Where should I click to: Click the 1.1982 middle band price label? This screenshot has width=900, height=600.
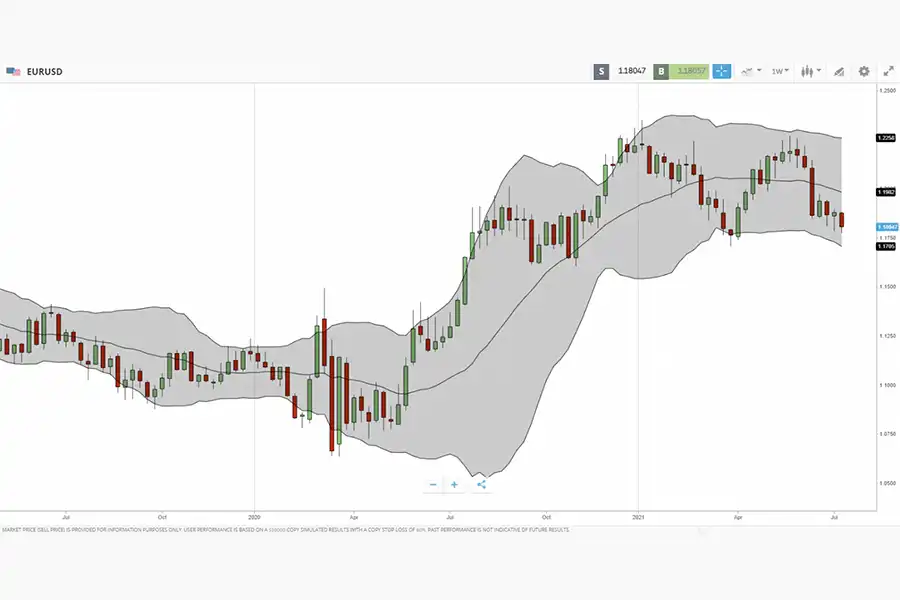pos(886,192)
